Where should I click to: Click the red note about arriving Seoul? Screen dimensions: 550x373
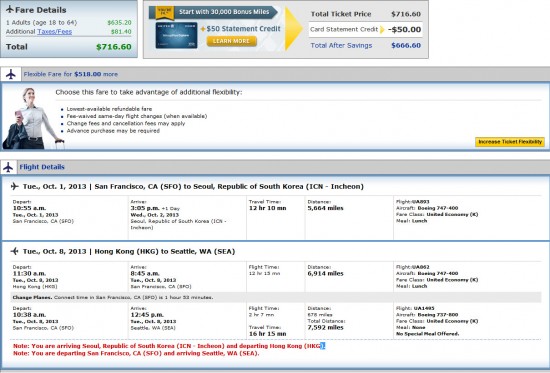pyautogui.click(x=169, y=346)
